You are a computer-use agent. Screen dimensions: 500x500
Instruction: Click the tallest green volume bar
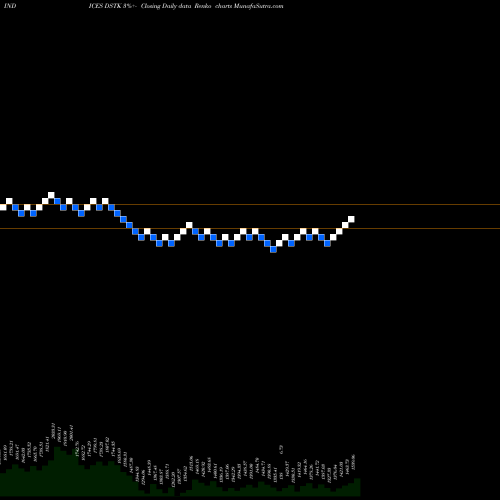point(57,471)
